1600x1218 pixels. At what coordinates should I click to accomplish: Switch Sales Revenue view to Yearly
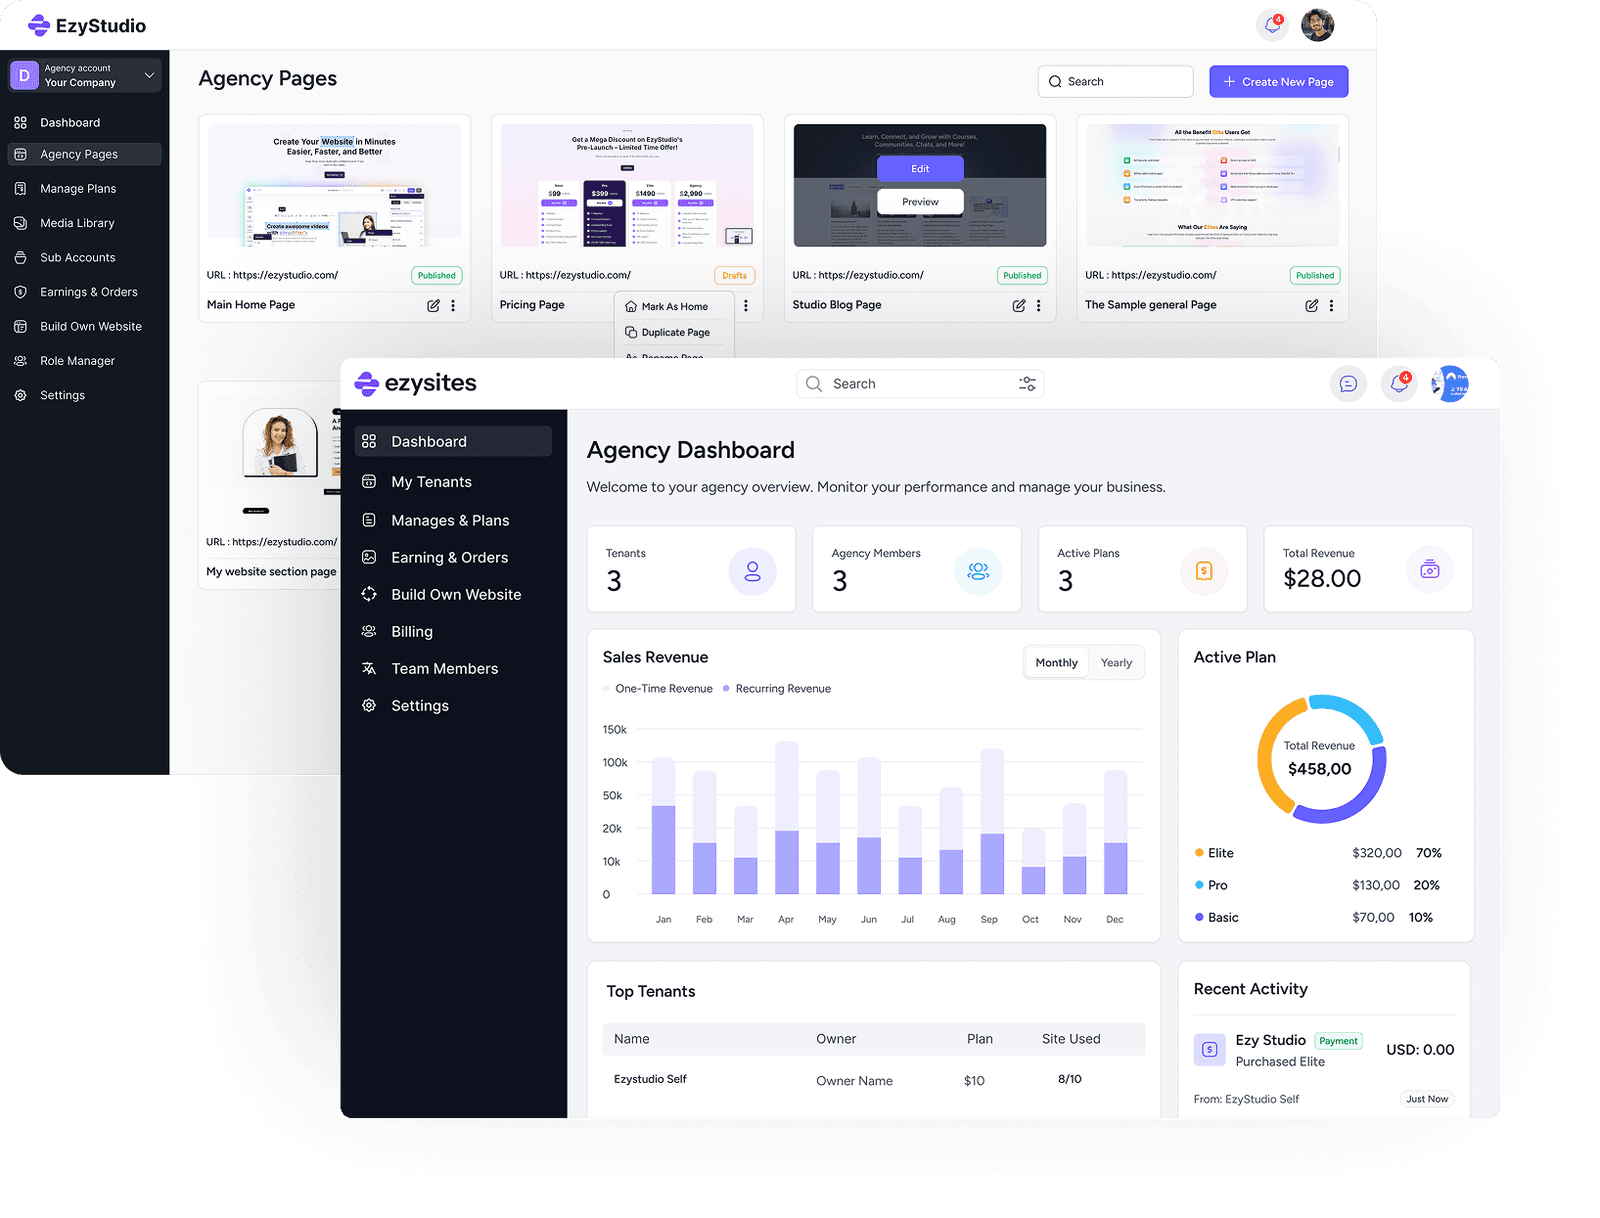click(1116, 661)
